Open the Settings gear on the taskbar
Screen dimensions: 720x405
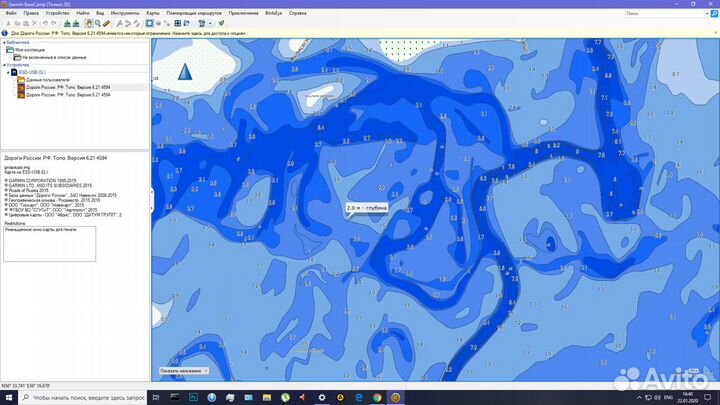(x=322, y=397)
